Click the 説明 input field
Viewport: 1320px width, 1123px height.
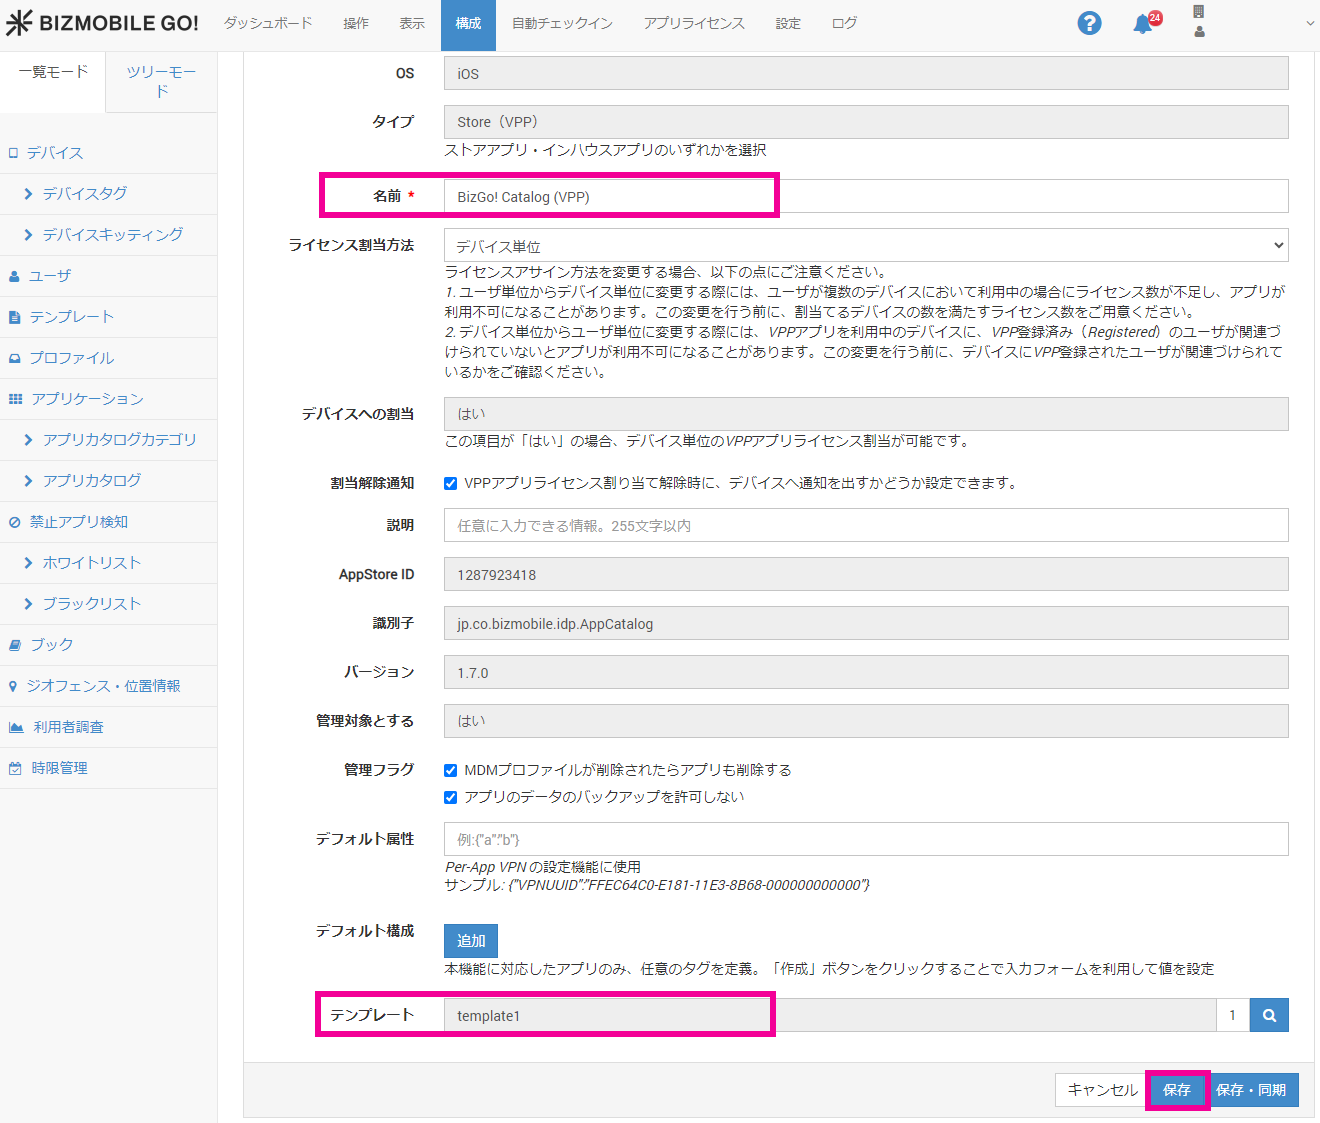click(865, 525)
